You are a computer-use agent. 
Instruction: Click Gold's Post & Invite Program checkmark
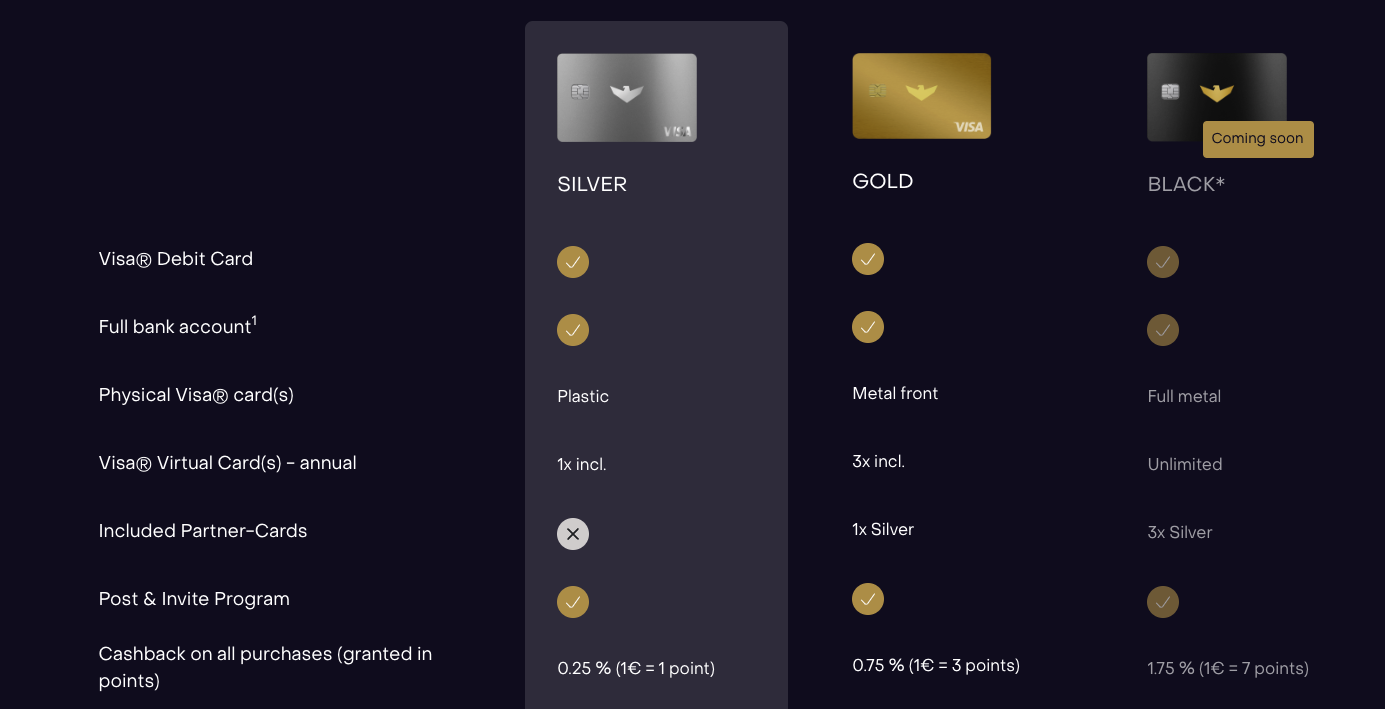click(868, 599)
